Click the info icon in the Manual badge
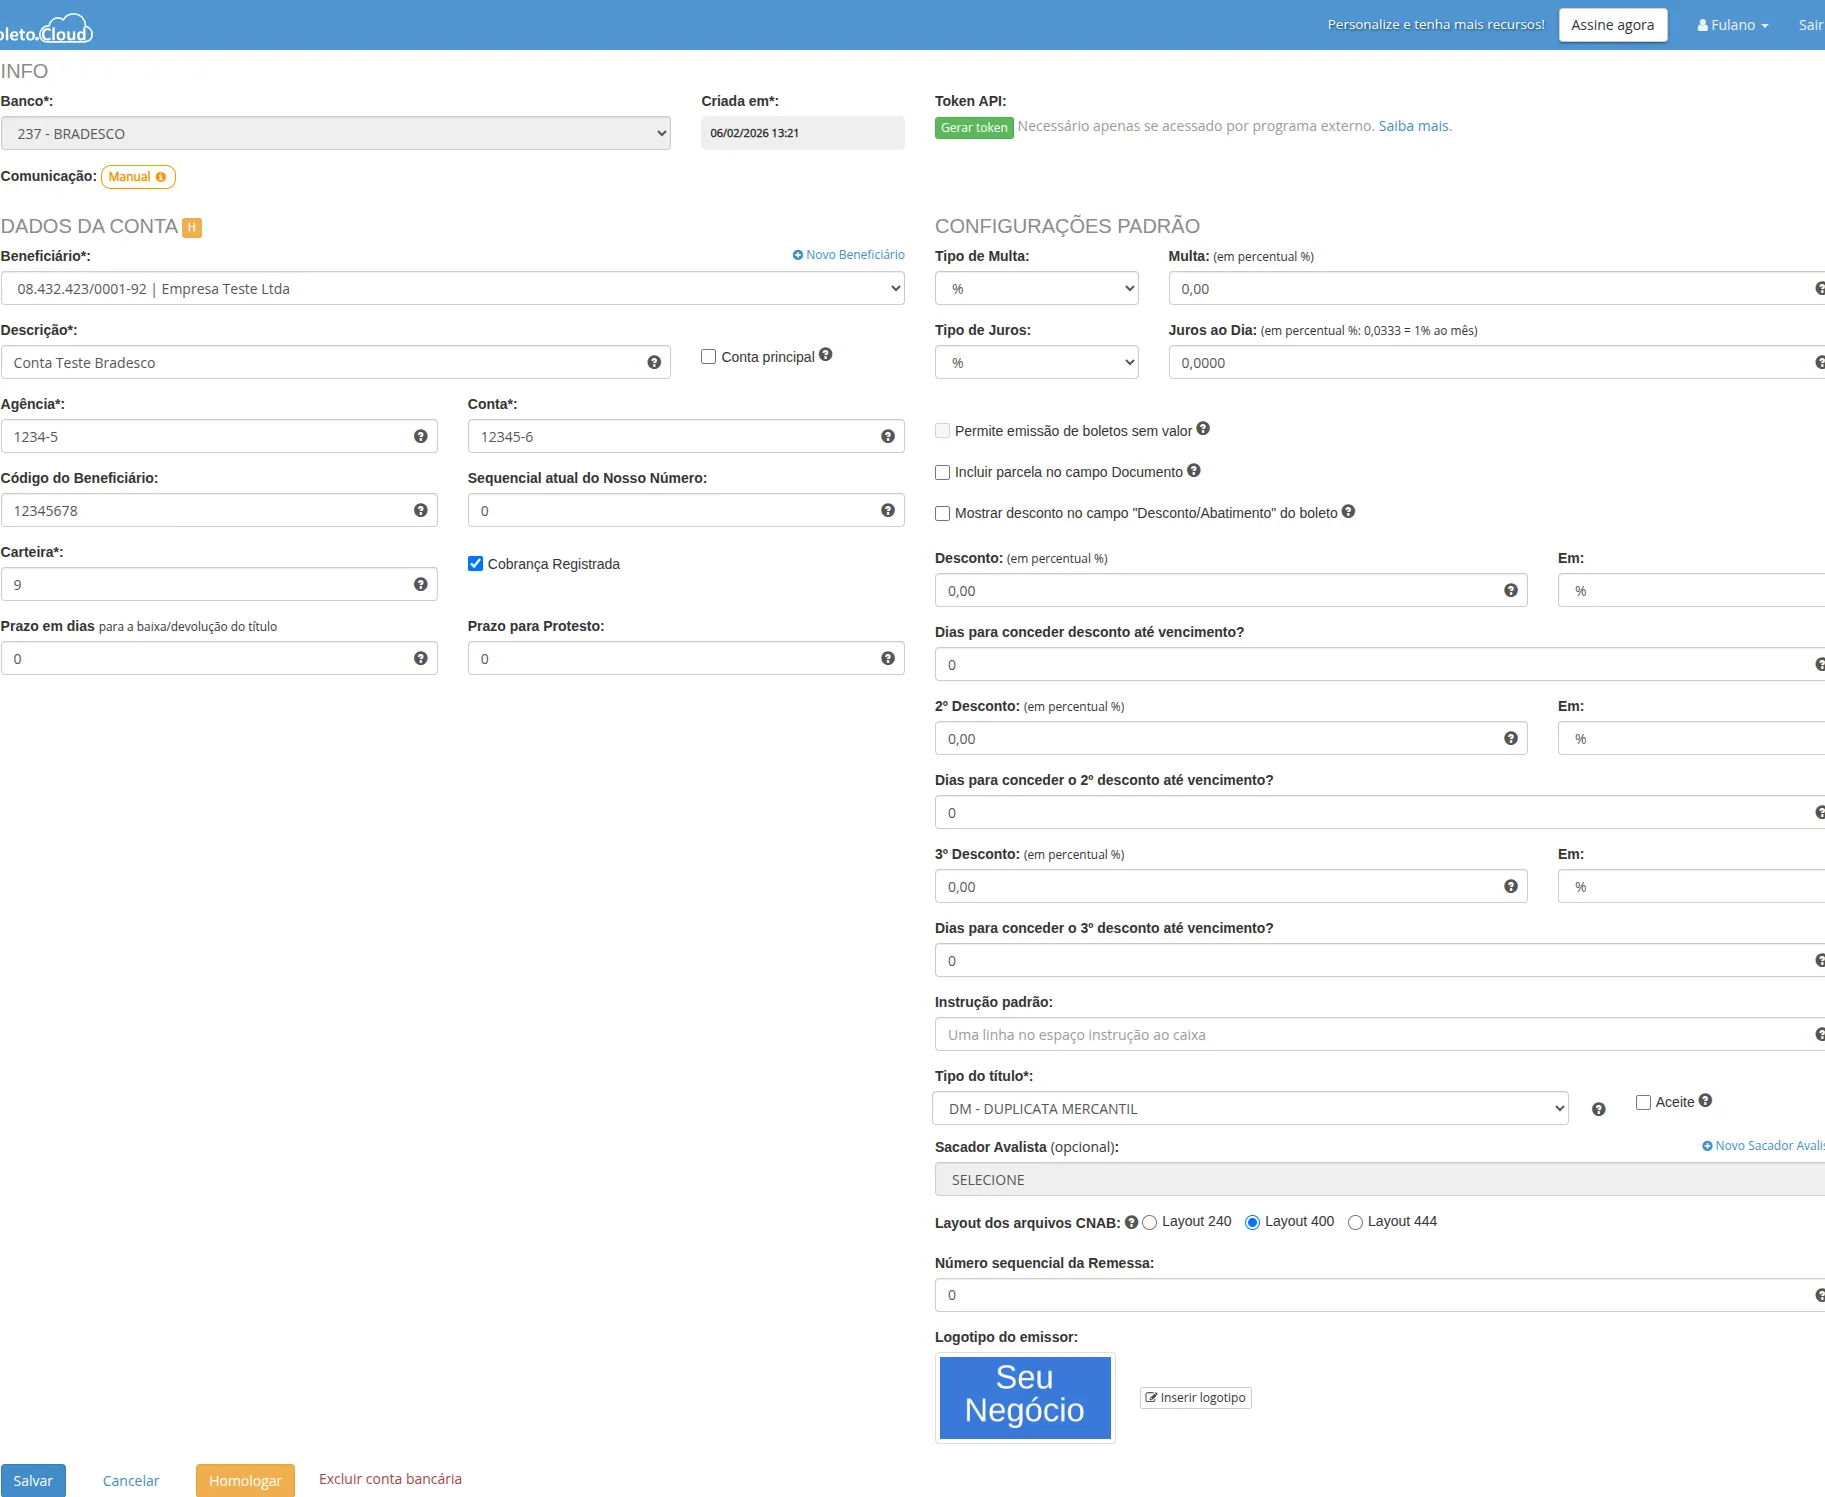This screenshot has height=1497, width=1825. pos(161,177)
